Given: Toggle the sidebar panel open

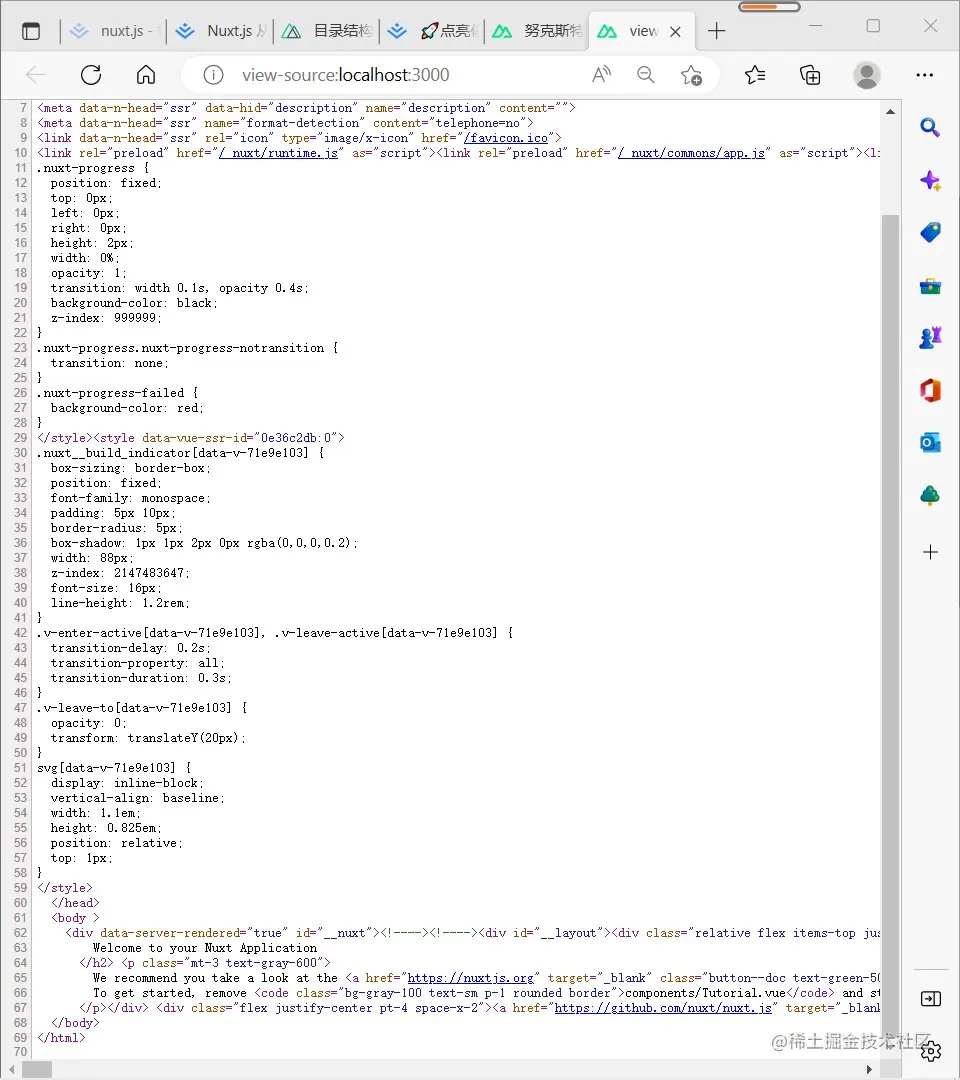Looking at the screenshot, I should pos(930,998).
